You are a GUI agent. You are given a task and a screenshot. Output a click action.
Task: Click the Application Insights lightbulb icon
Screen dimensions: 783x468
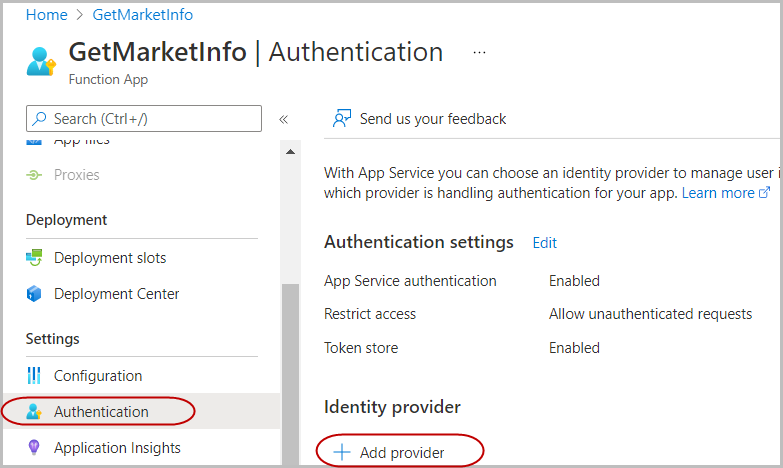click(x=35, y=448)
